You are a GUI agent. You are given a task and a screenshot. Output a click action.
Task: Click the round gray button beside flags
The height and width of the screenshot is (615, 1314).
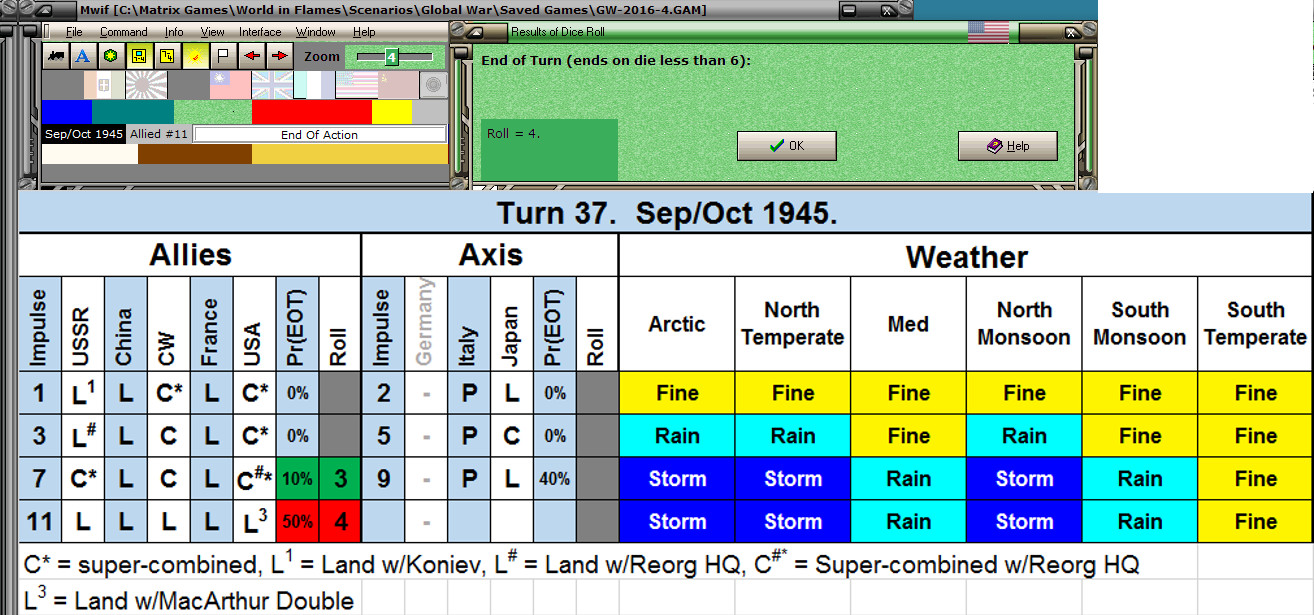pyautogui.click(x=432, y=85)
